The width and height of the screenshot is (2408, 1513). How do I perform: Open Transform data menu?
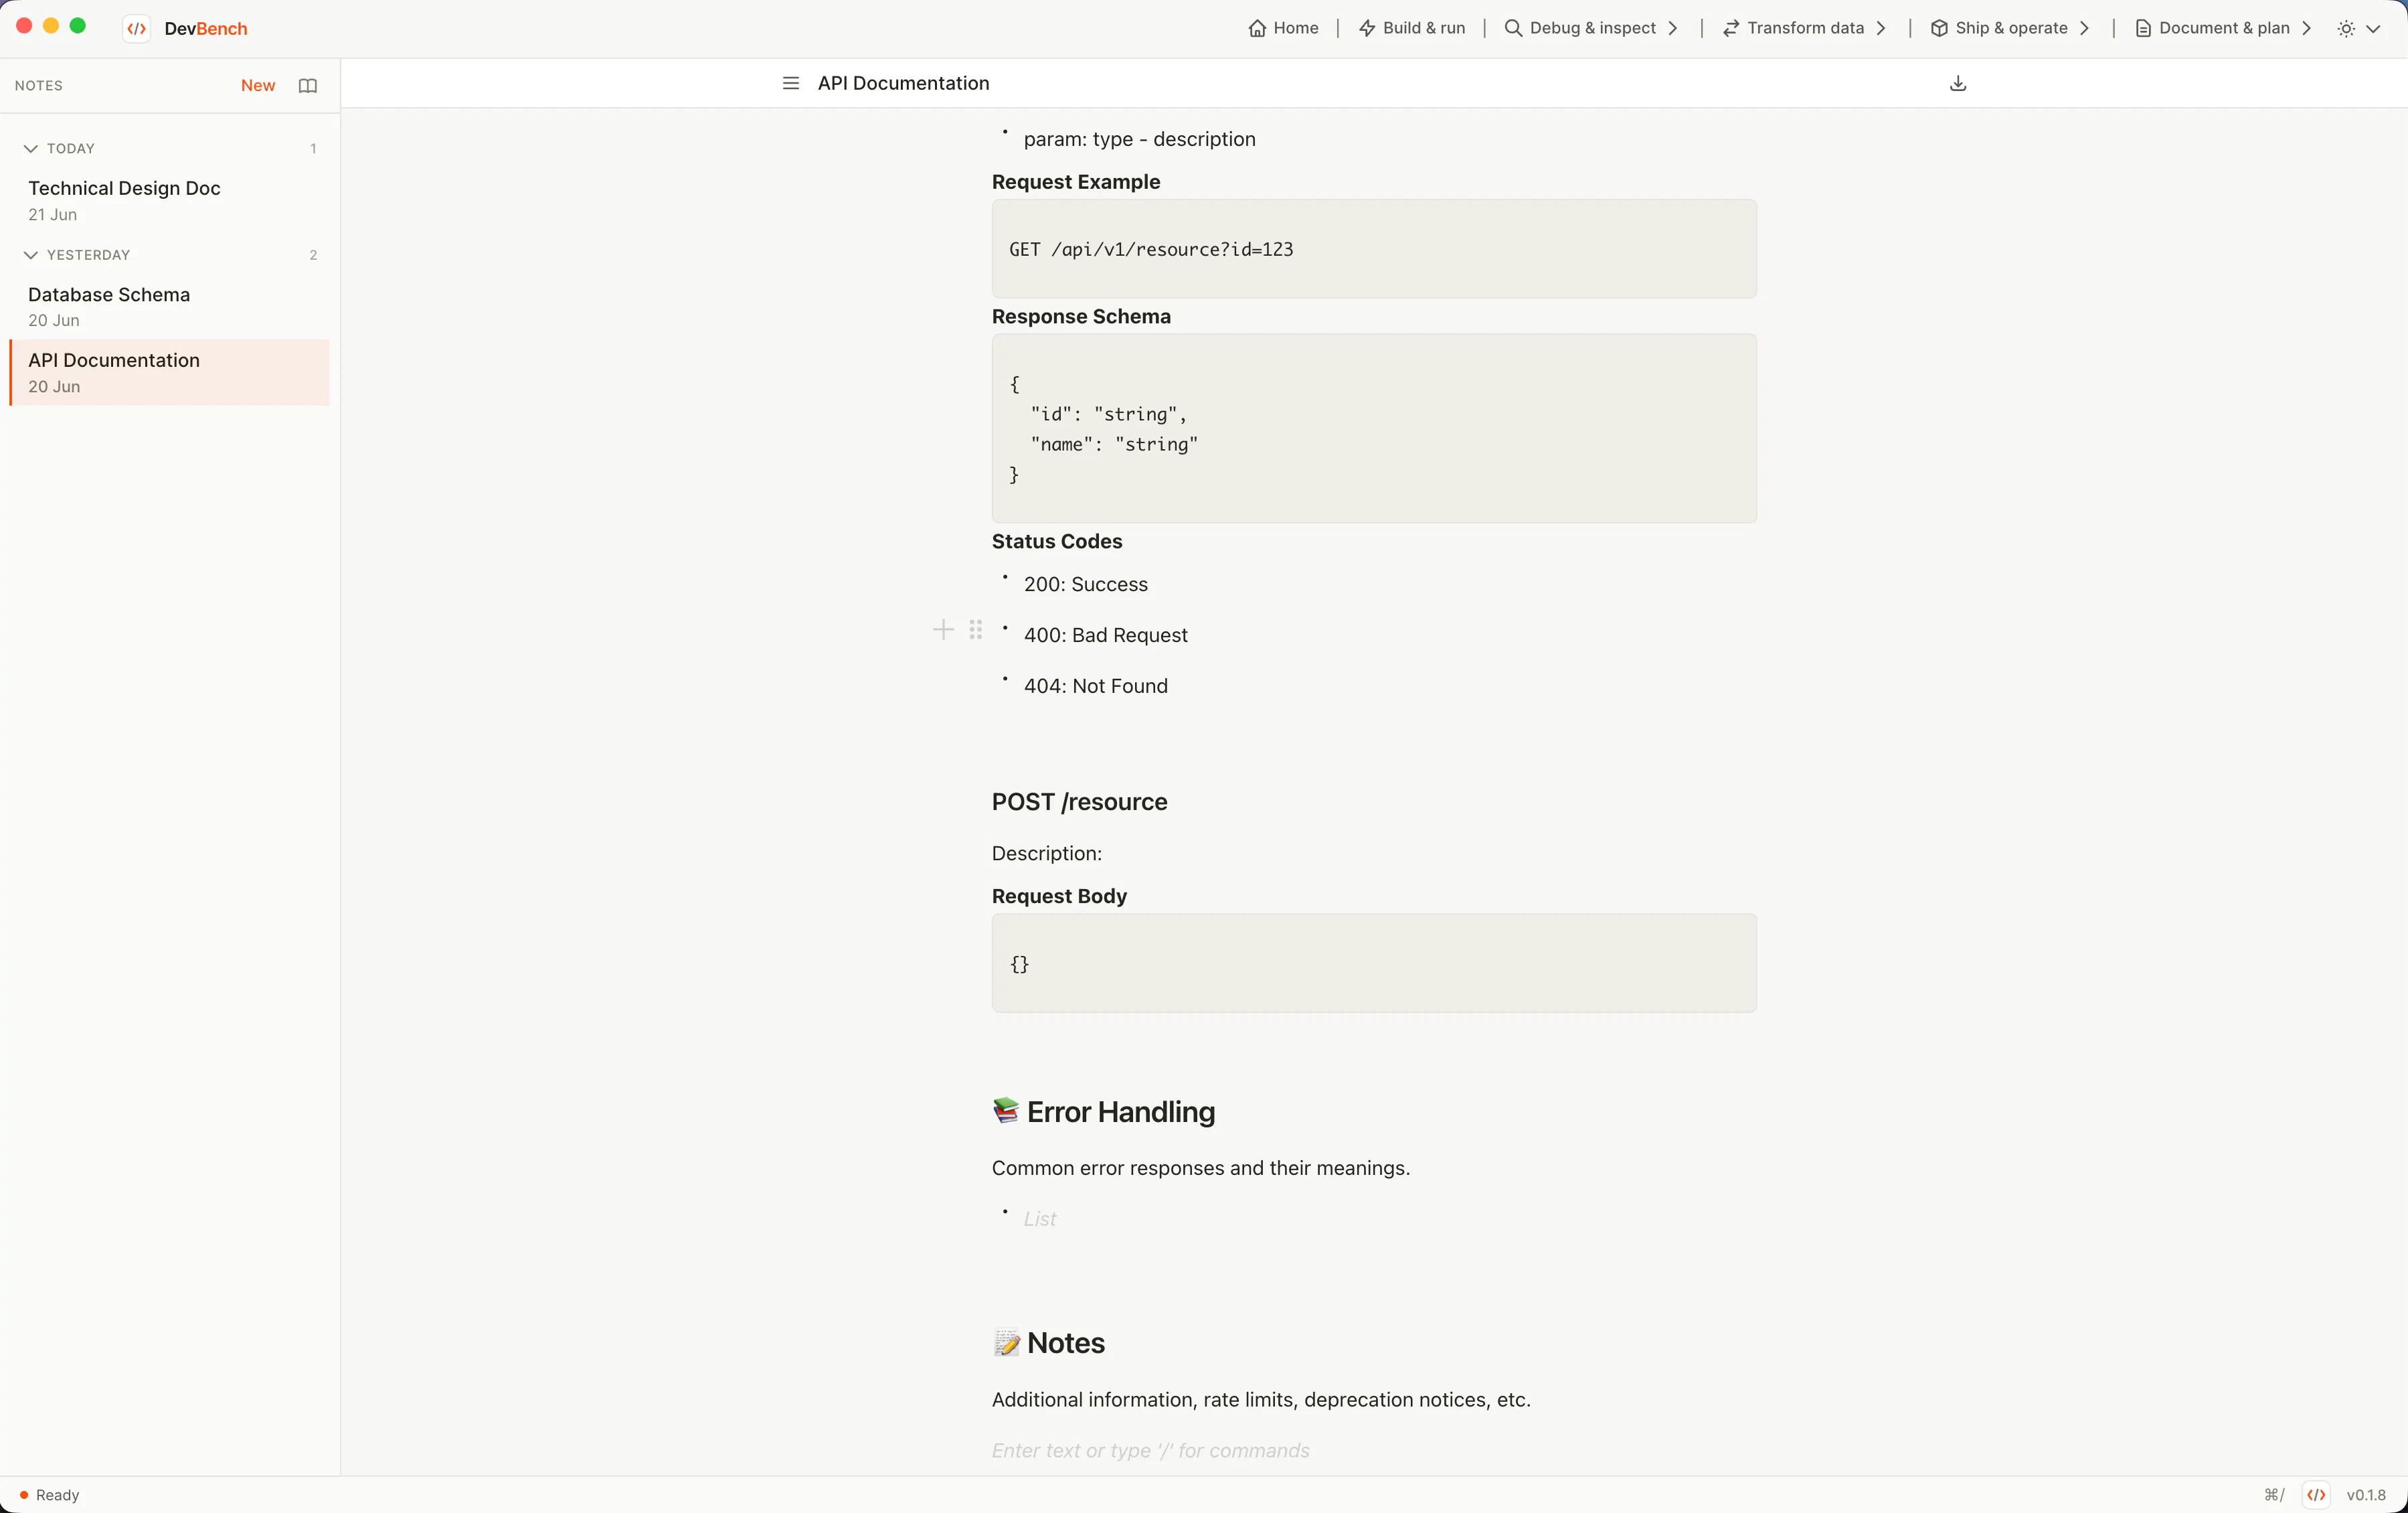(x=1804, y=28)
